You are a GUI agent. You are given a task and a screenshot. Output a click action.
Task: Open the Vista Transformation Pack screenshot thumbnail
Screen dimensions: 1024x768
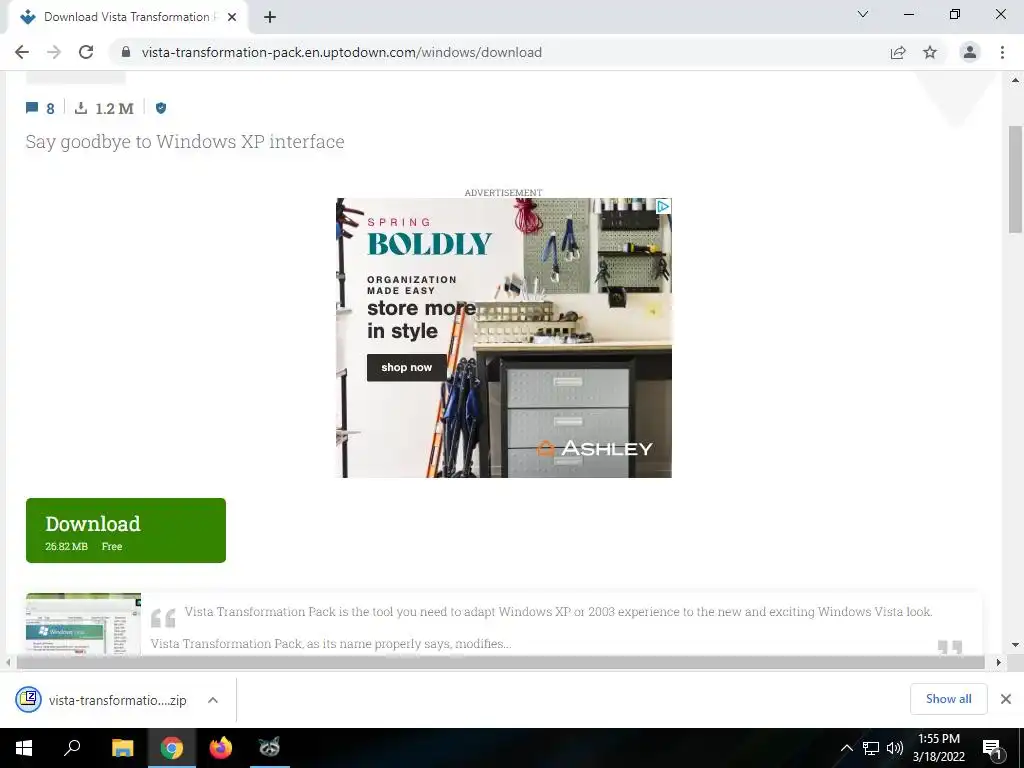(84, 624)
